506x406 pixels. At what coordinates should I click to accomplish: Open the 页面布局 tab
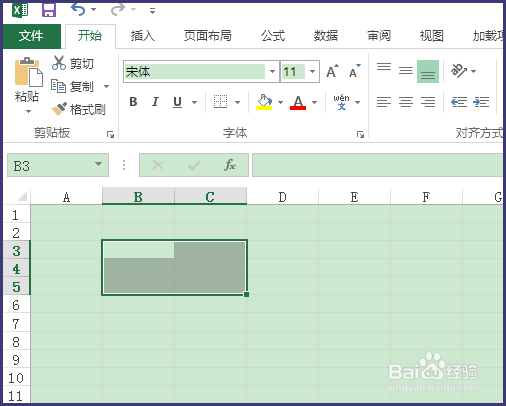208,36
